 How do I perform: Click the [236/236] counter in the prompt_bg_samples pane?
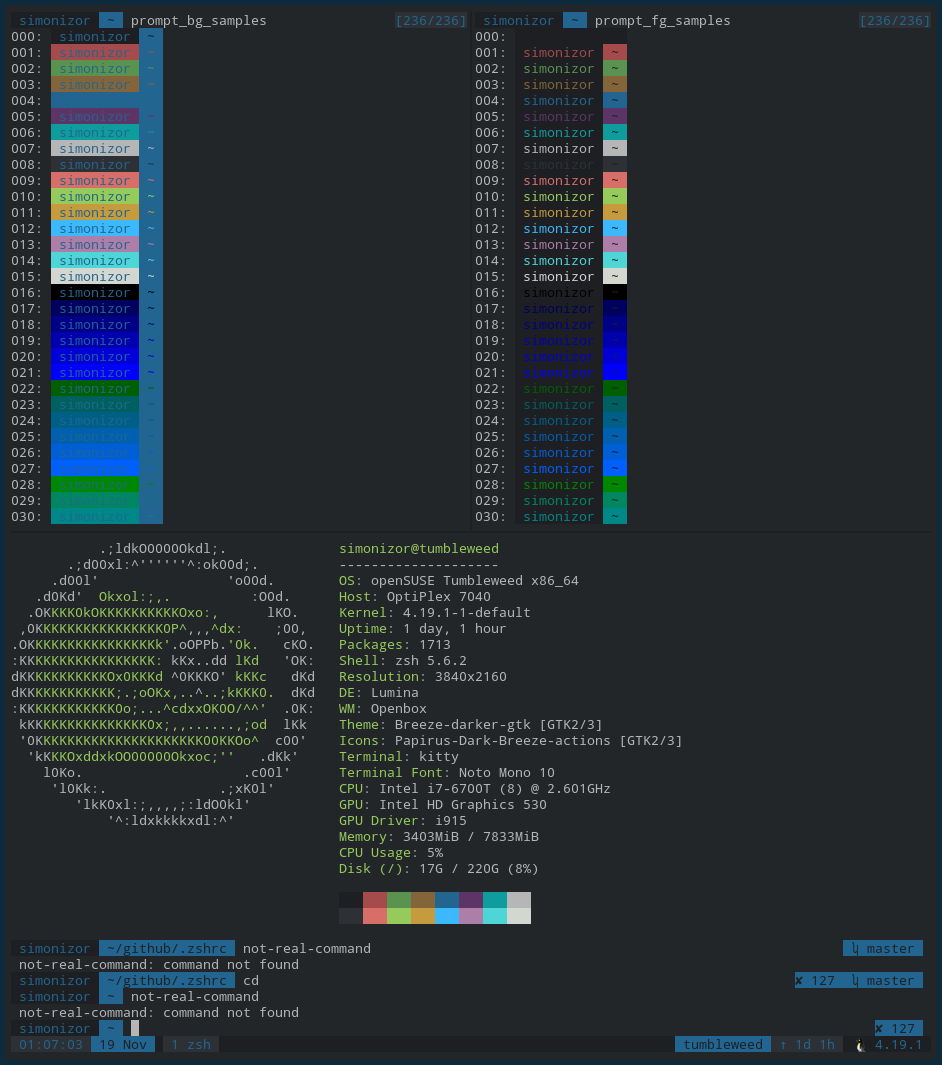point(431,20)
